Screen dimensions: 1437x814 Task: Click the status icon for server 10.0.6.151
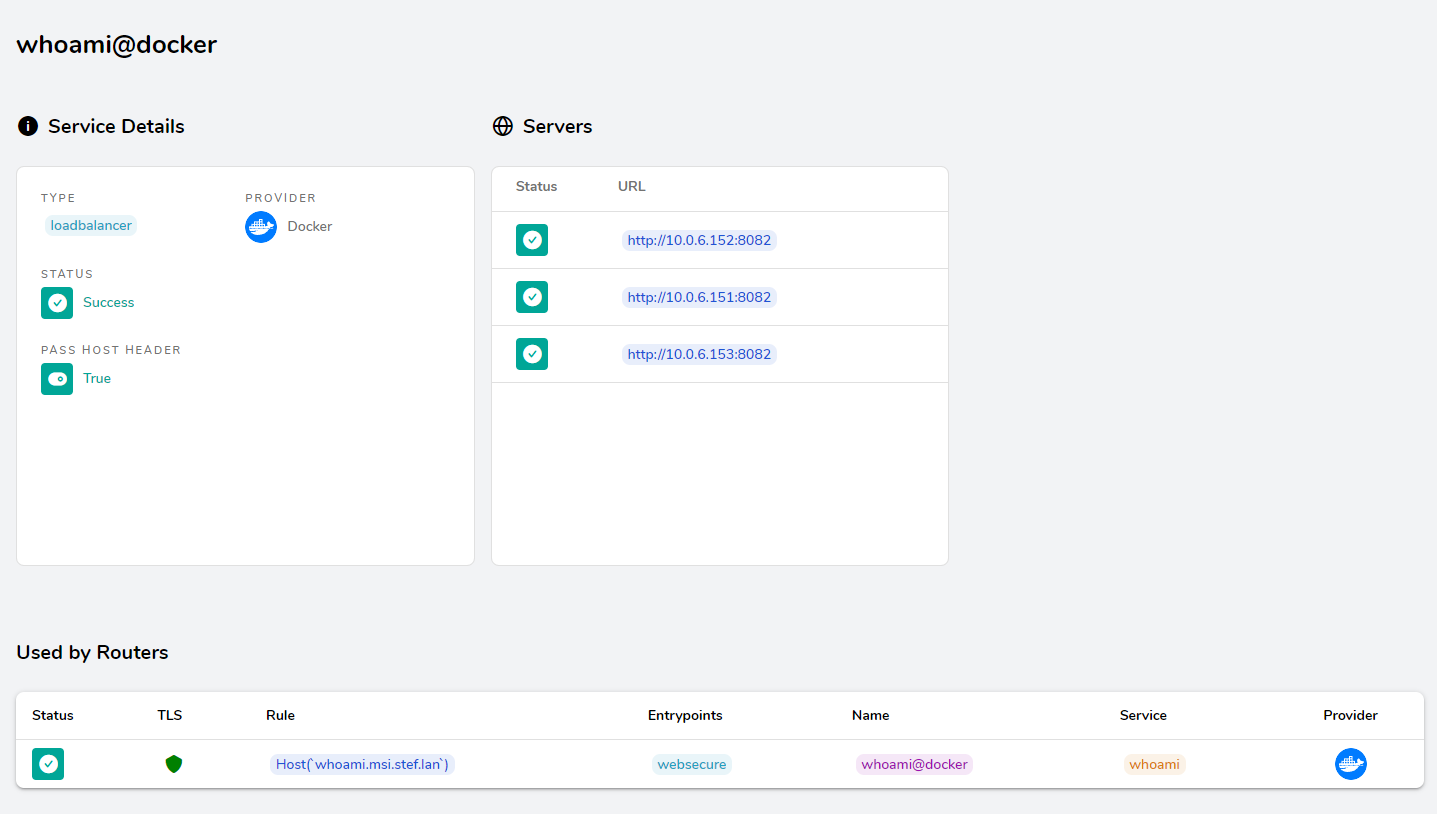532,297
